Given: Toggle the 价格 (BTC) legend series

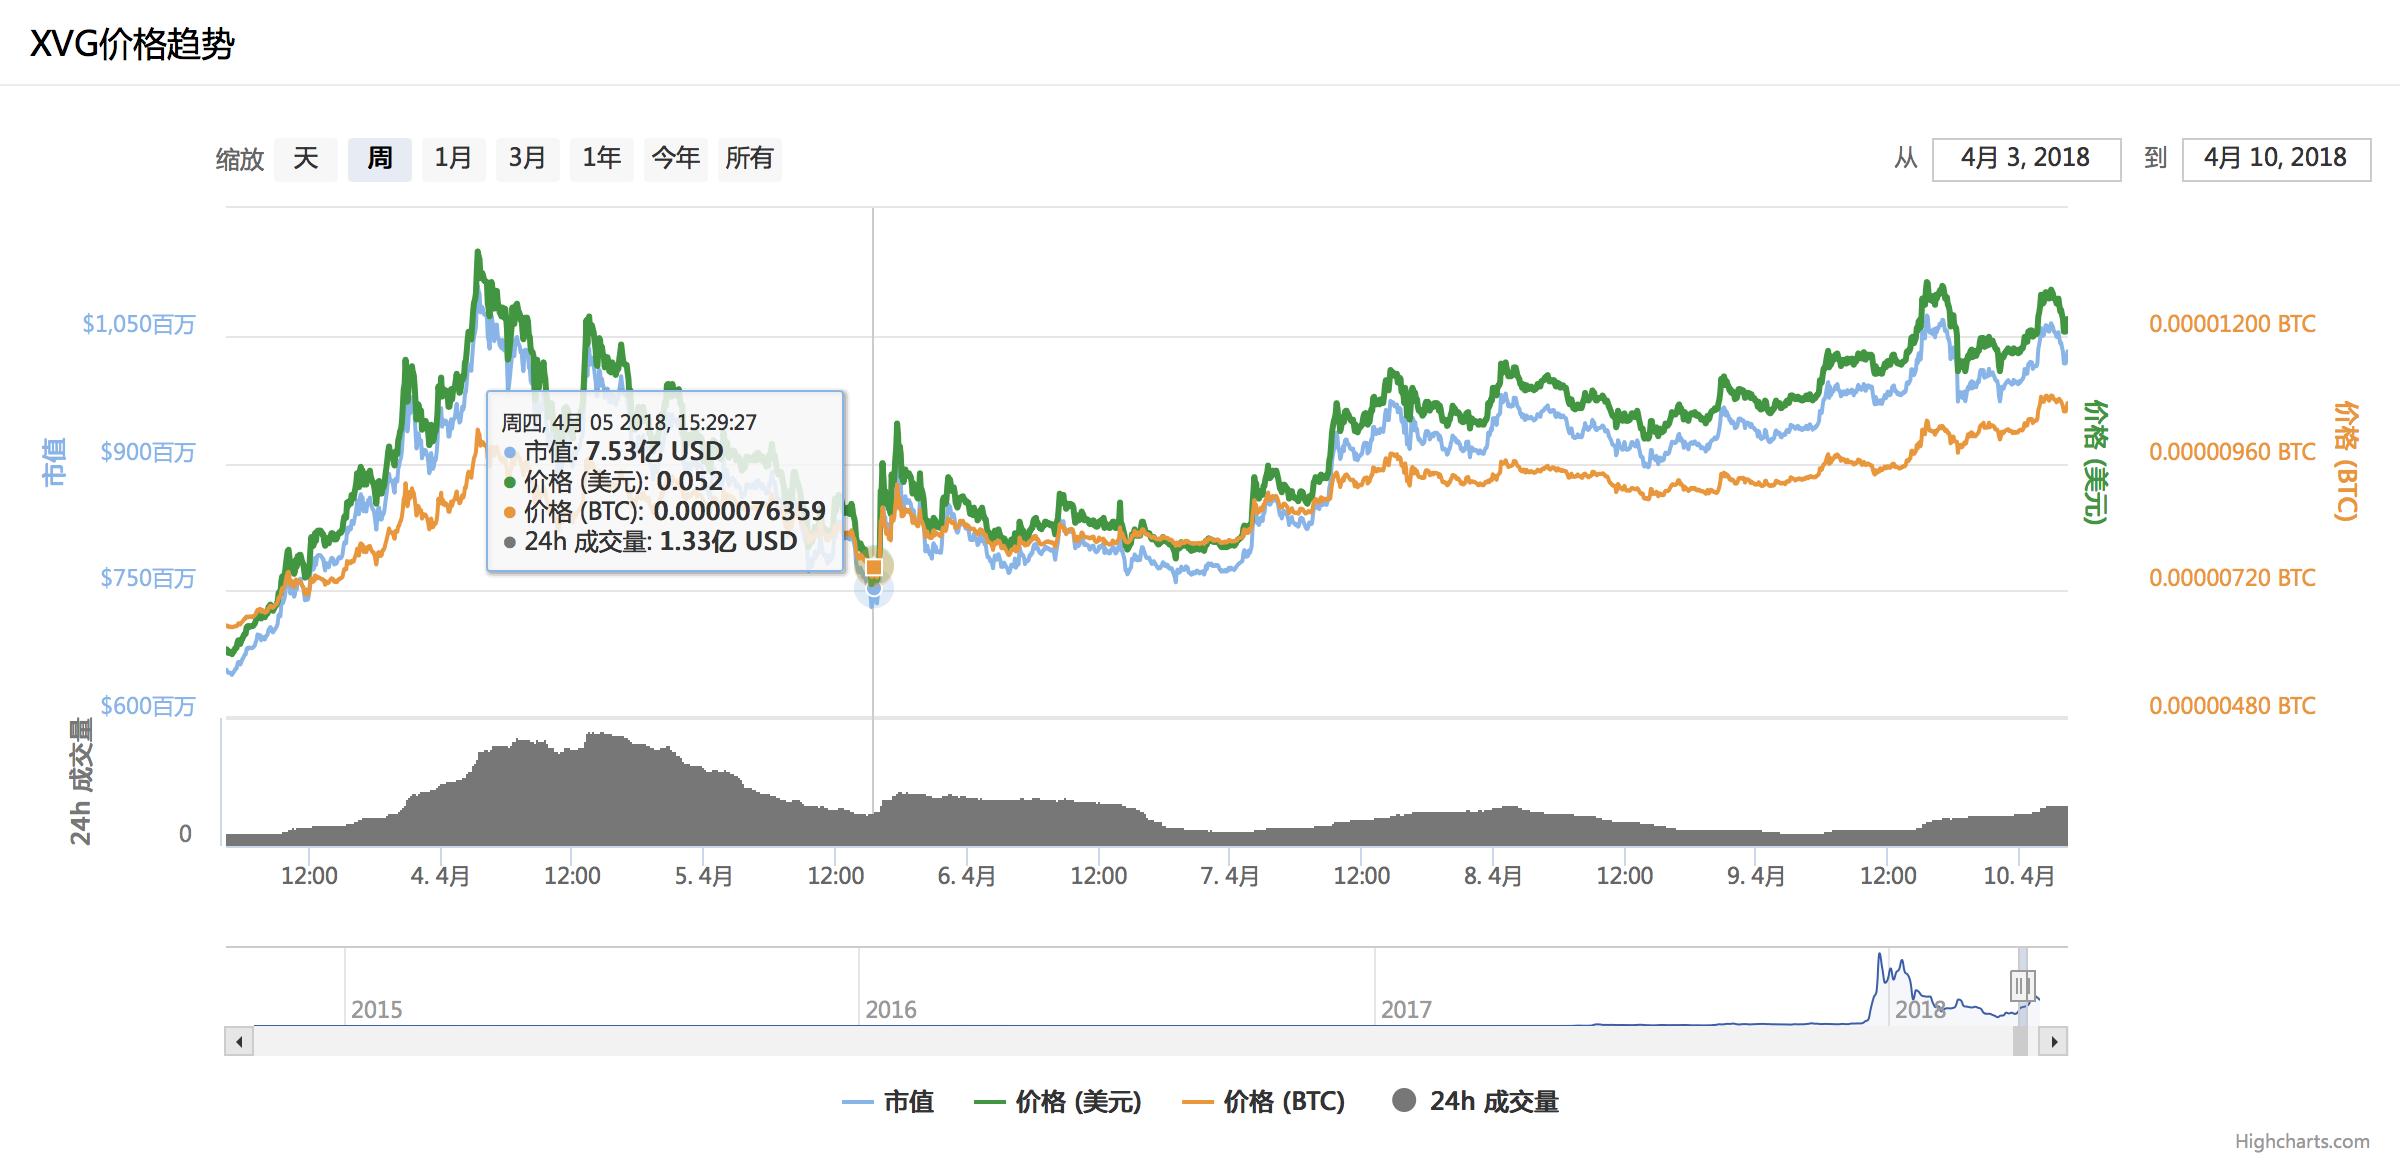Looking at the screenshot, I should click(x=1264, y=1102).
